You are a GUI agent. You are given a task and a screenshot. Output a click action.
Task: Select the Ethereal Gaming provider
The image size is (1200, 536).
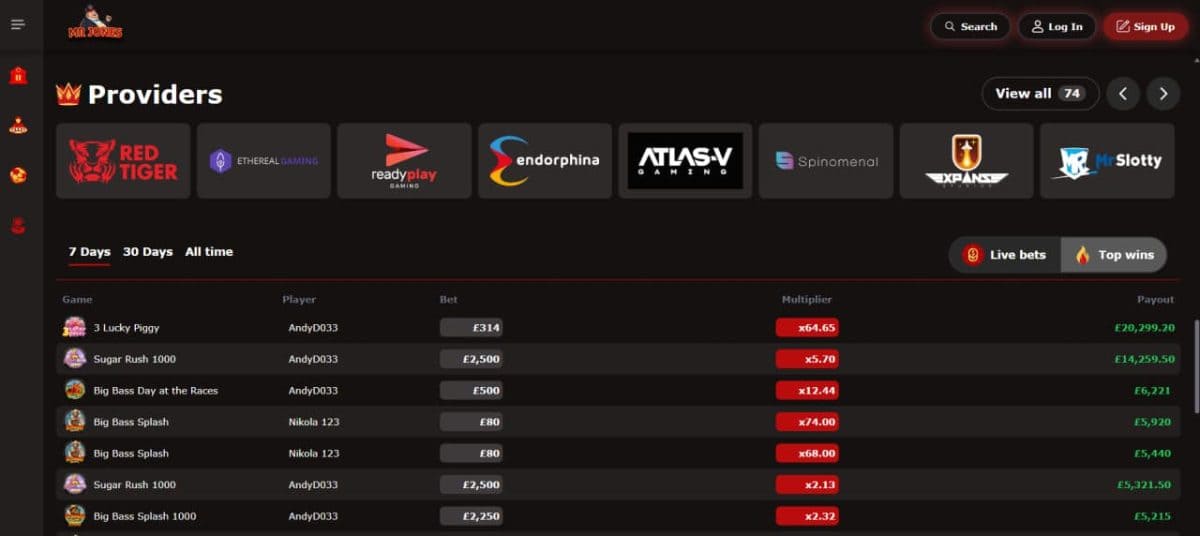264,161
